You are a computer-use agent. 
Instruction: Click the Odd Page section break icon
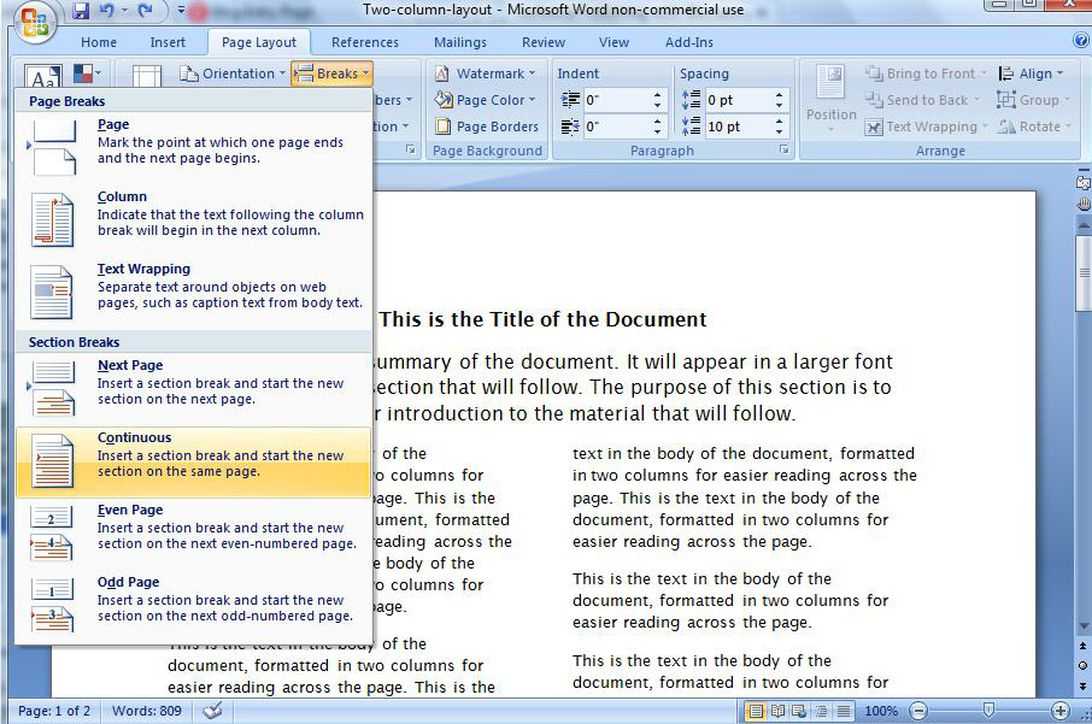point(52,605)
